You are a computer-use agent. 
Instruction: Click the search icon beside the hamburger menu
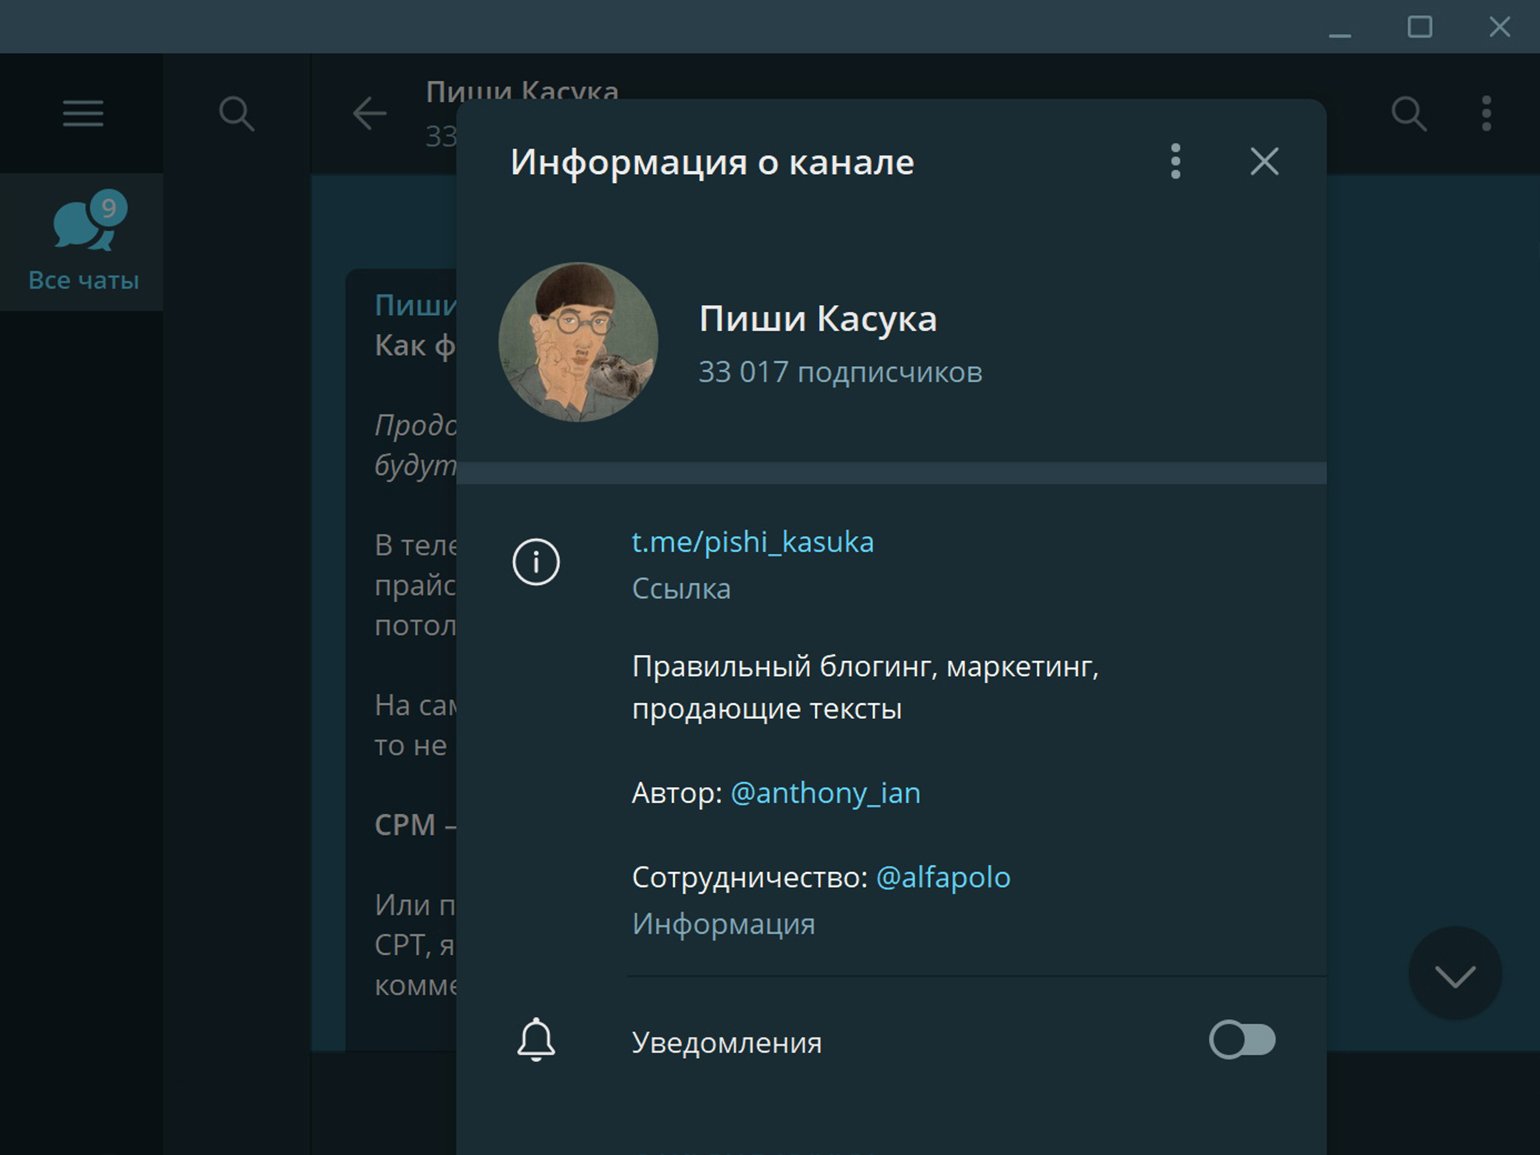236,113
